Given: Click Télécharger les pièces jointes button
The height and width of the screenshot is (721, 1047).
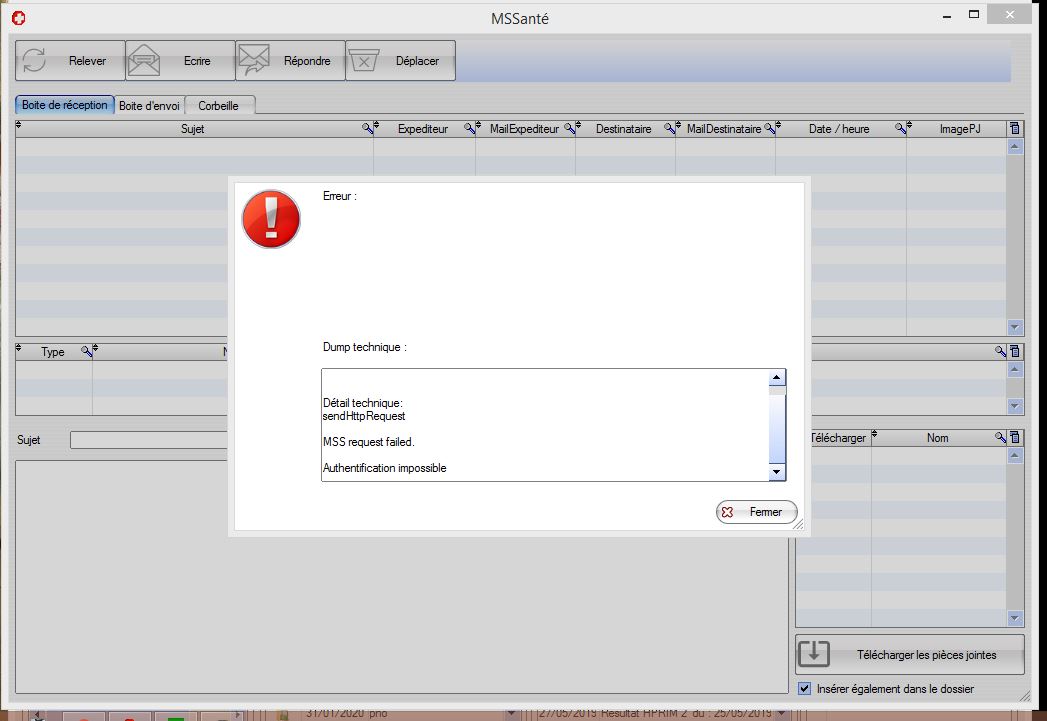Looking at the screenshot, I should (x=909, y=655).
